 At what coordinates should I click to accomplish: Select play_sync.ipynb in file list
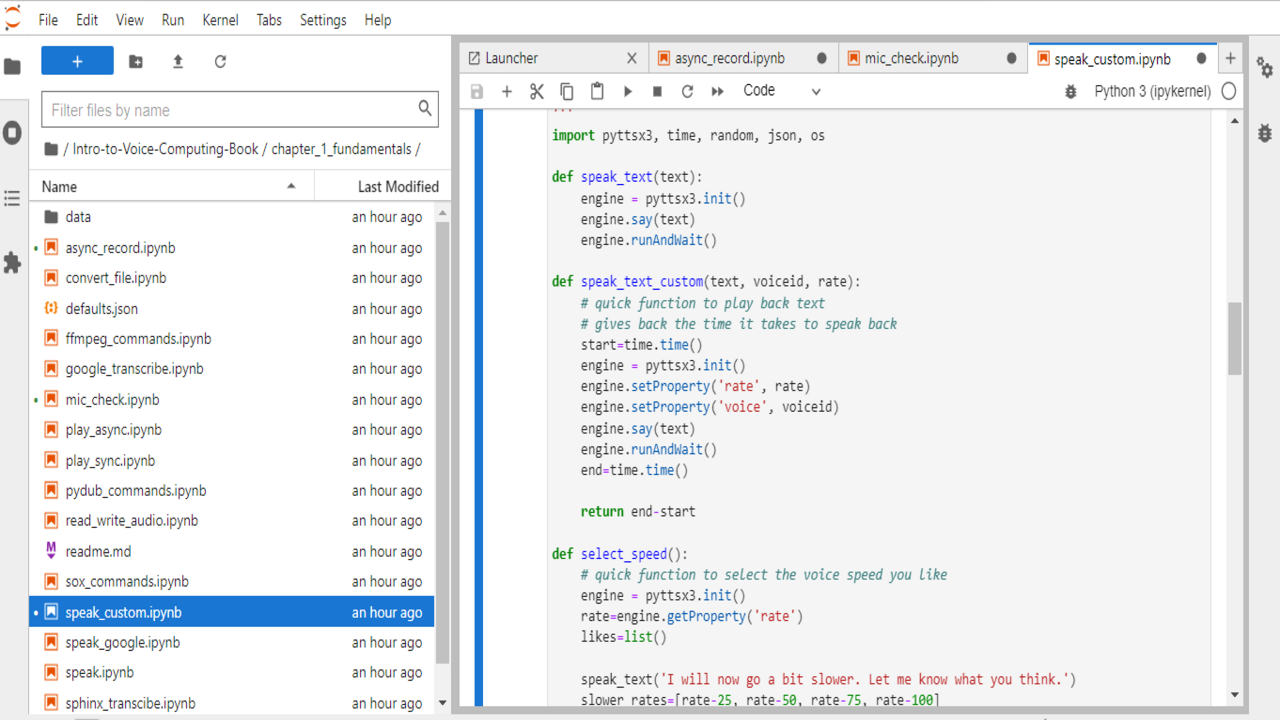coord(232,461)
